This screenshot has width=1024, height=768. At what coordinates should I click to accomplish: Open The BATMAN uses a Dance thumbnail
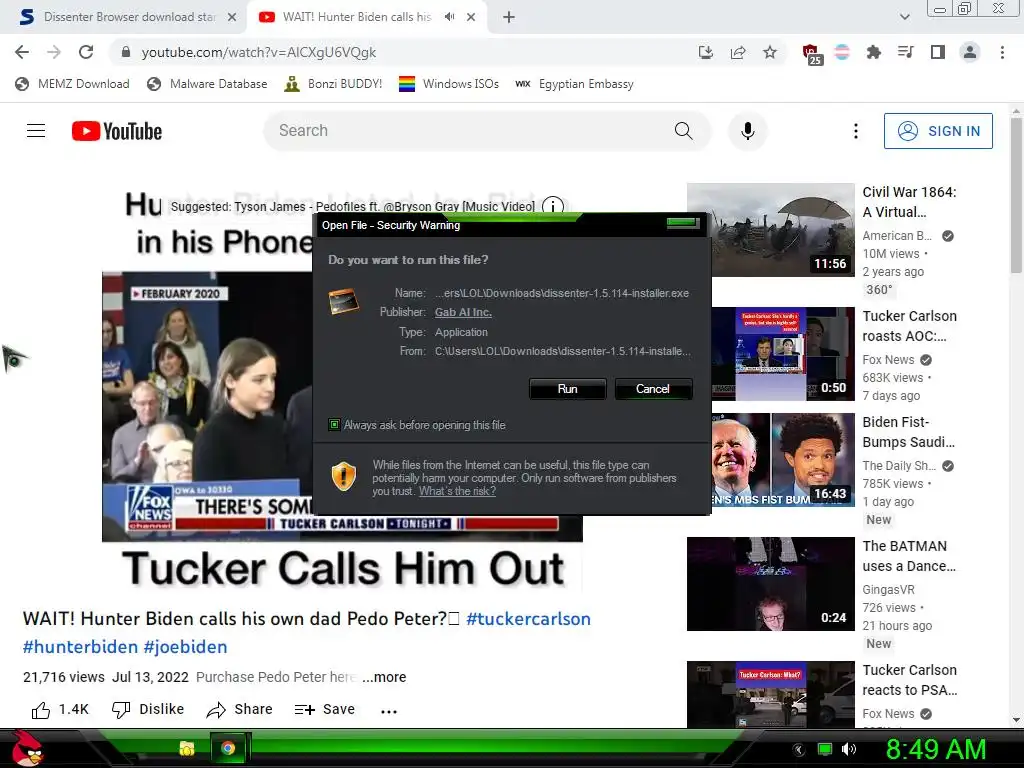pyautogui.click(x=771, y=584)
